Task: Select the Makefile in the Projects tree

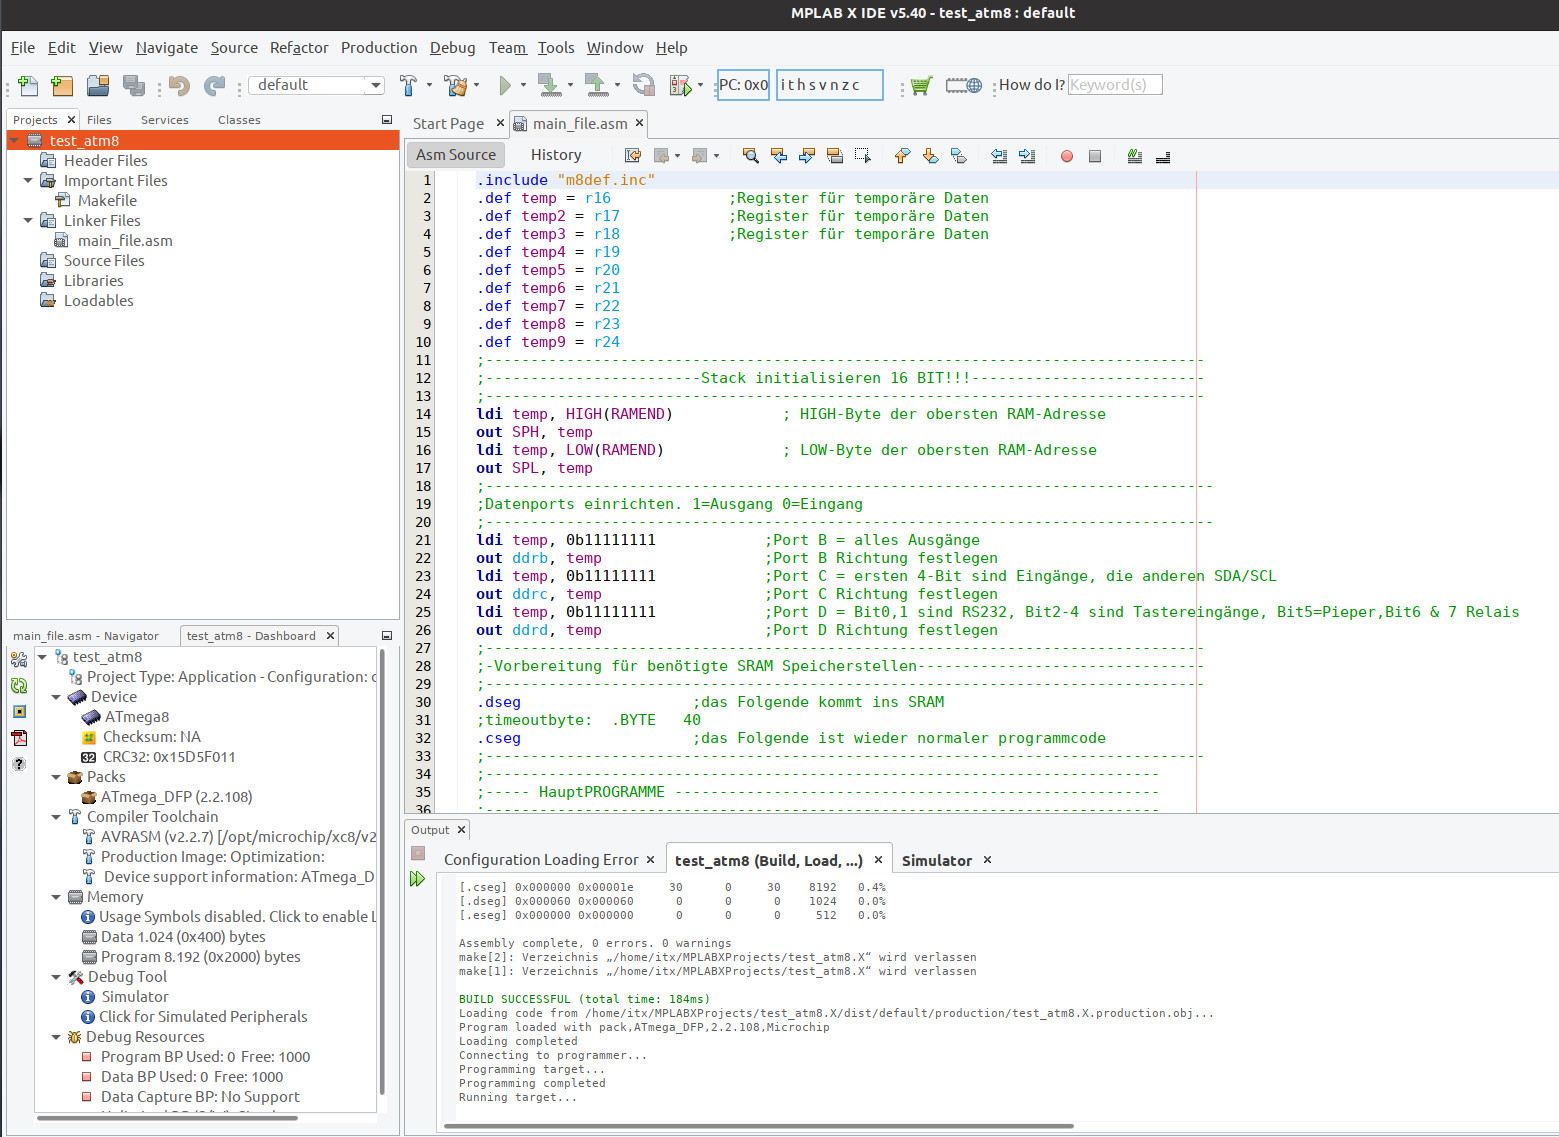Action: [107, 201]
